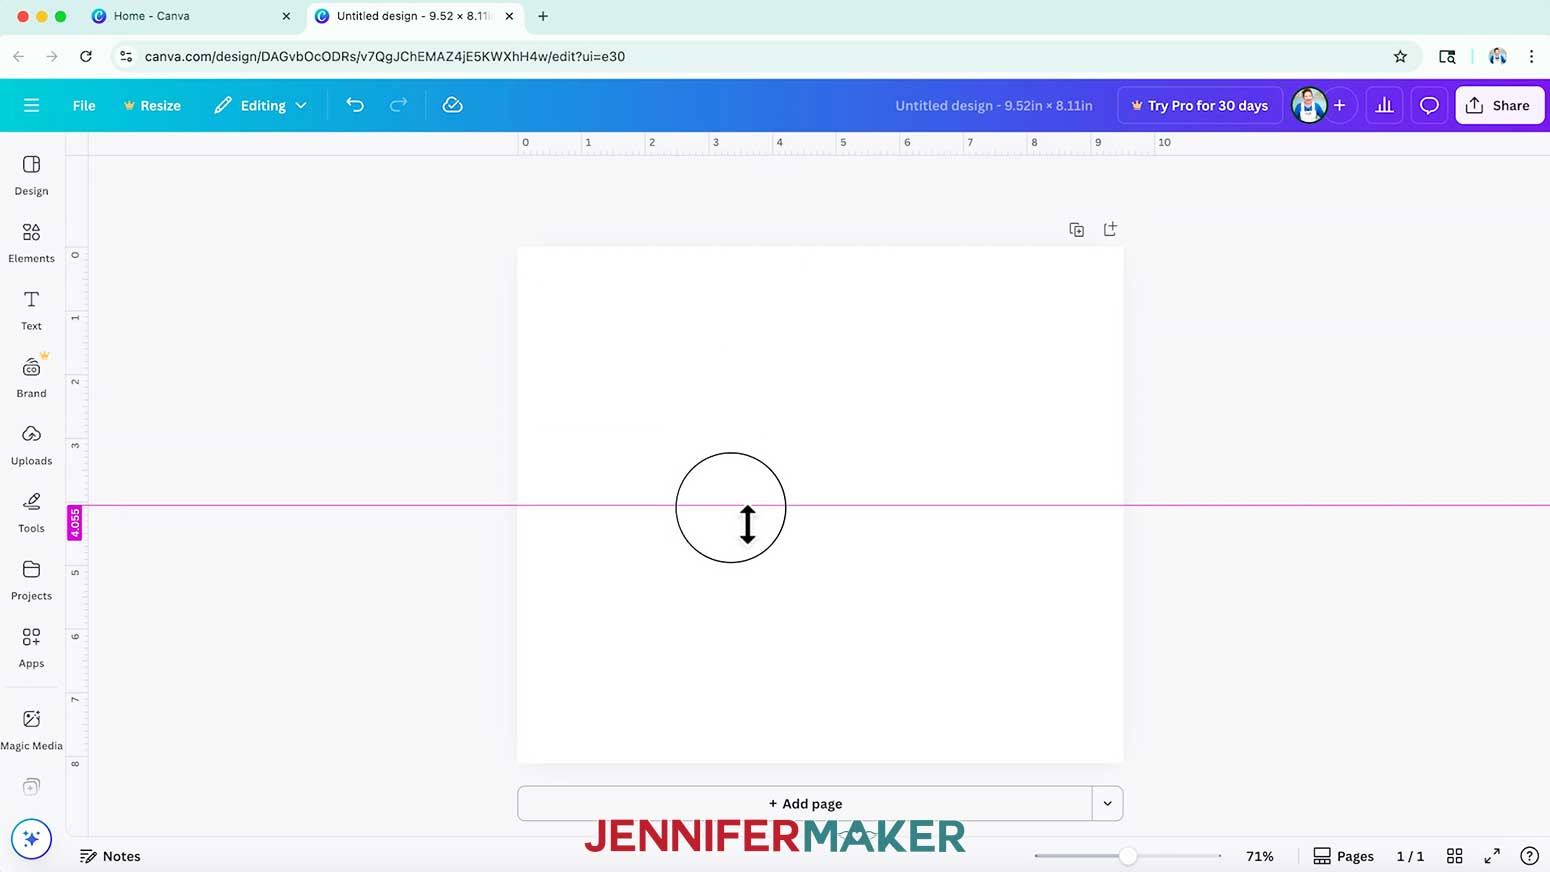1550x872 pixels.
Task: Open the Brand panel
Action: pyautogui.click(x=31, y=378)
